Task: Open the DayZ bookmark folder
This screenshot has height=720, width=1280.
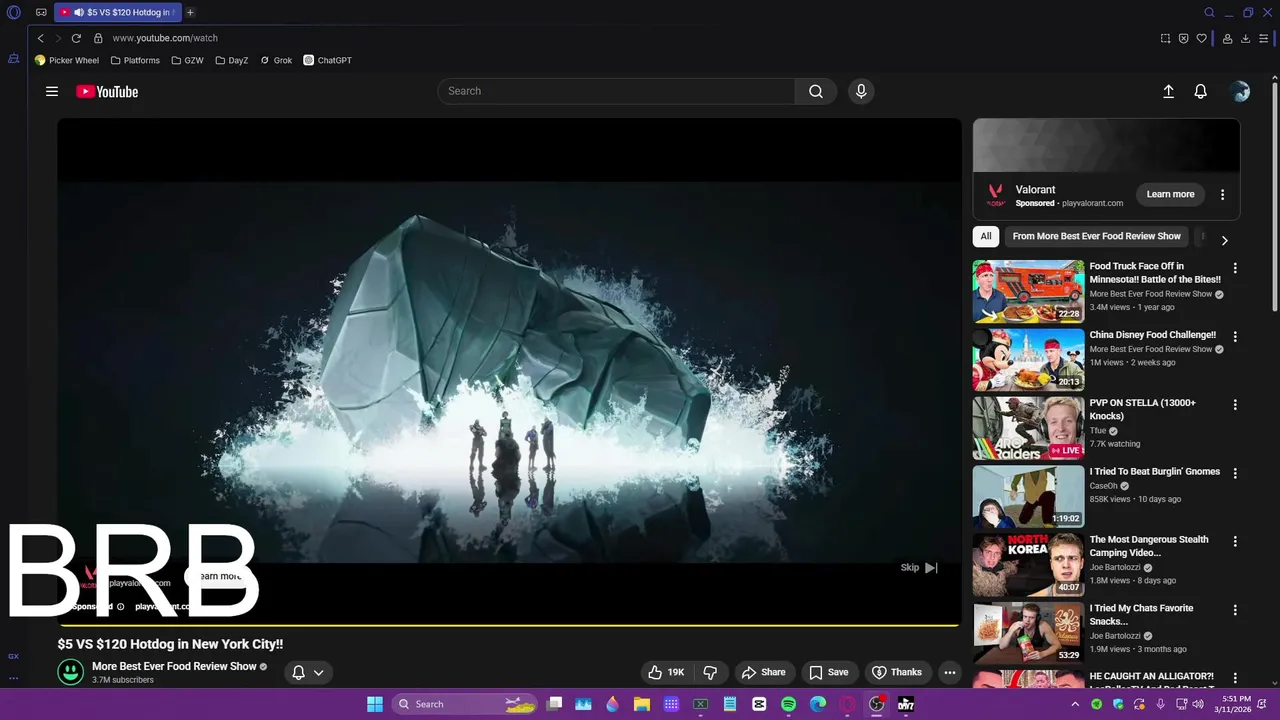Action: [x=232, y=60]
